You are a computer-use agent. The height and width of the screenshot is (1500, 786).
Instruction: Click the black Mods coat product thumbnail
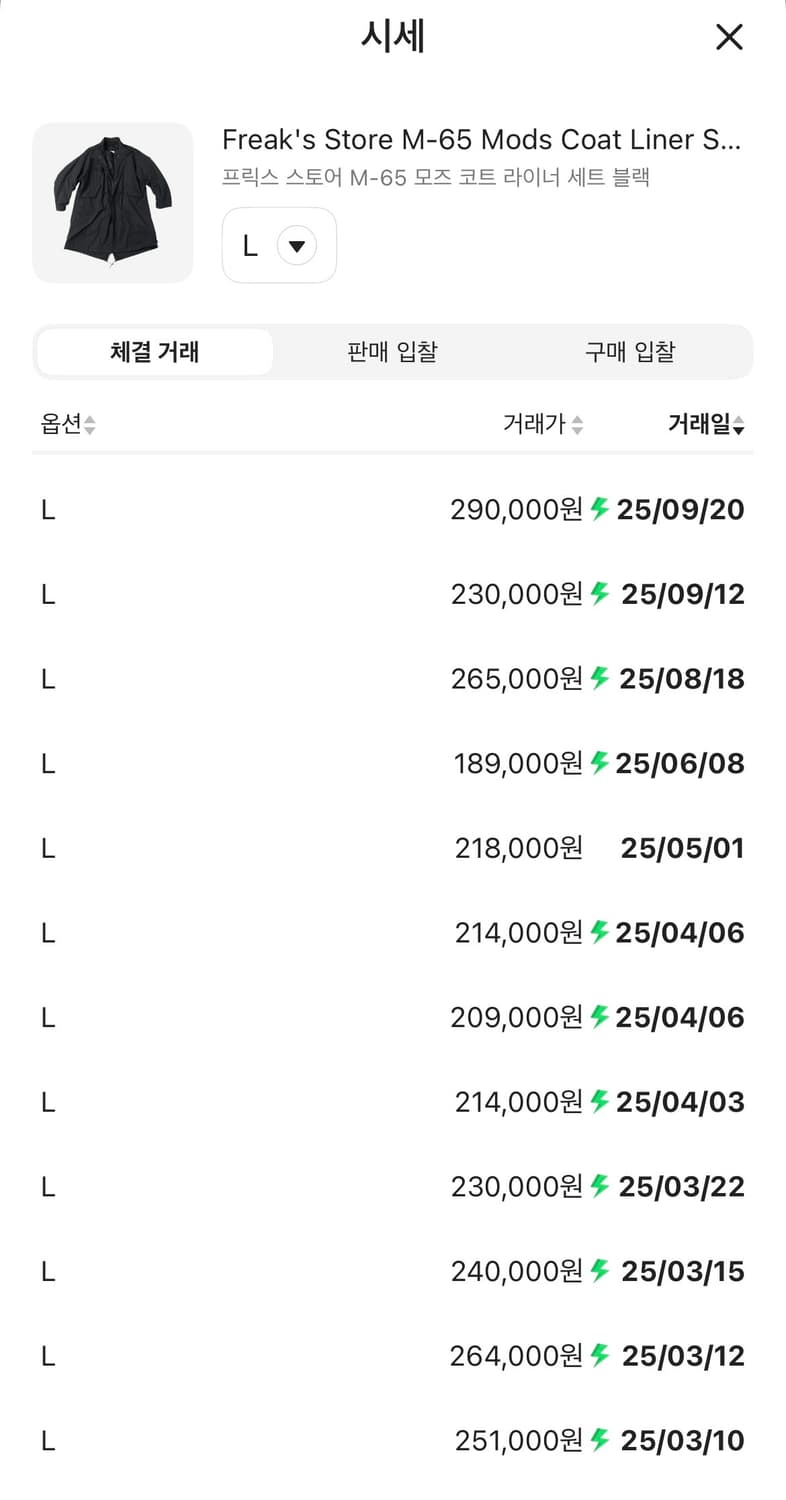click(113, 203)
